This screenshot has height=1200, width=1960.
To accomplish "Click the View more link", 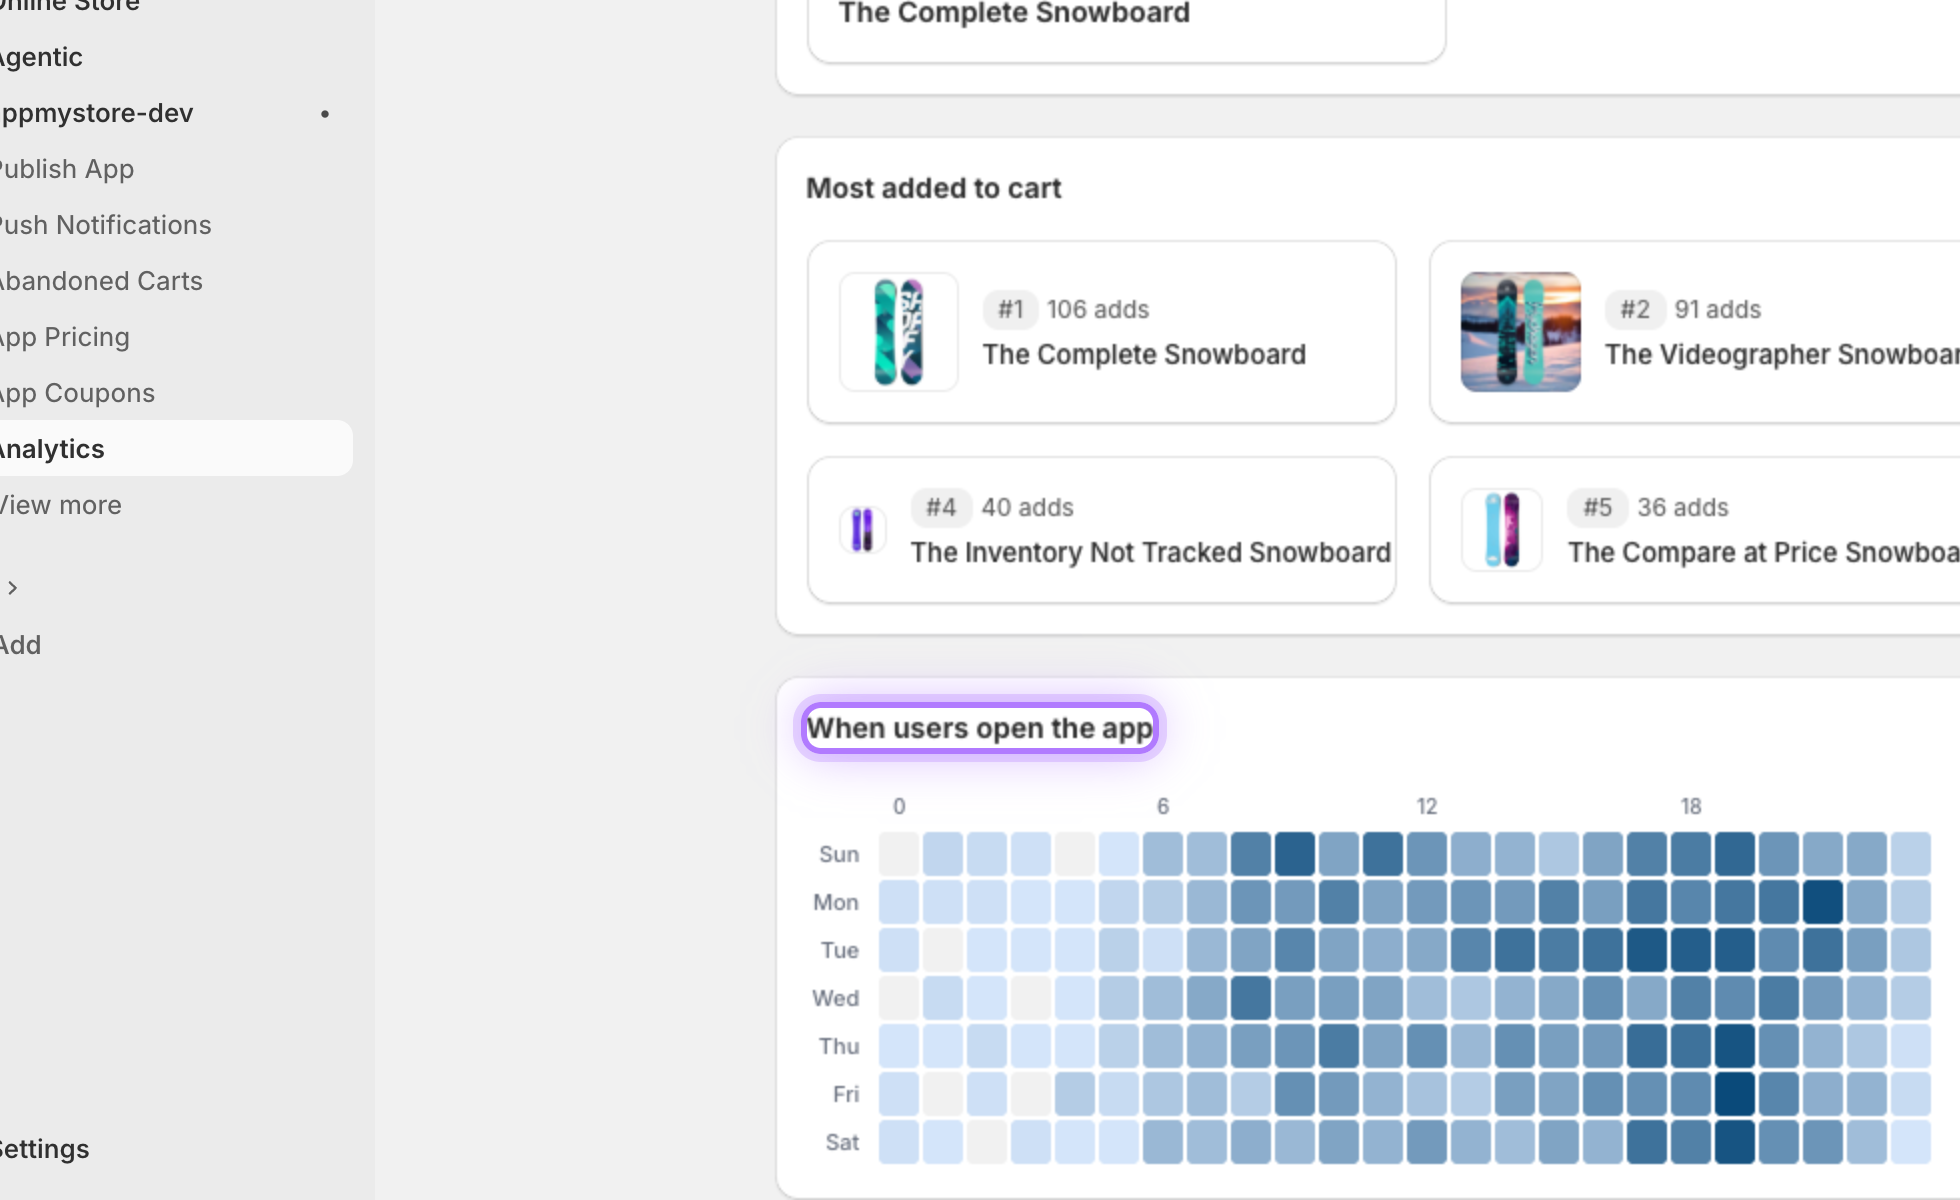I will tap(60, 505).
